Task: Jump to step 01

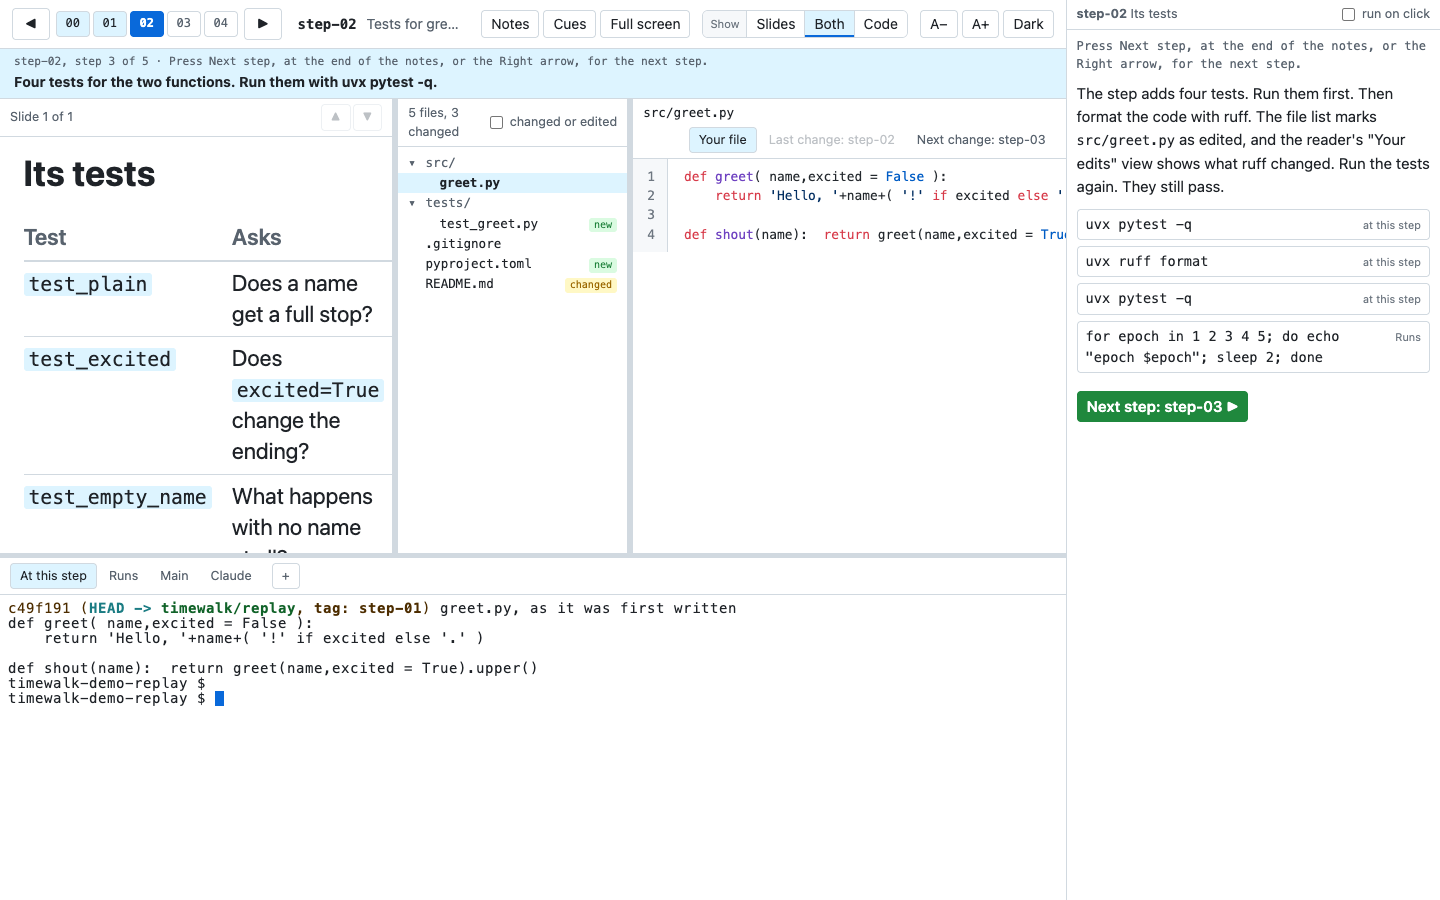Action: 110,23
